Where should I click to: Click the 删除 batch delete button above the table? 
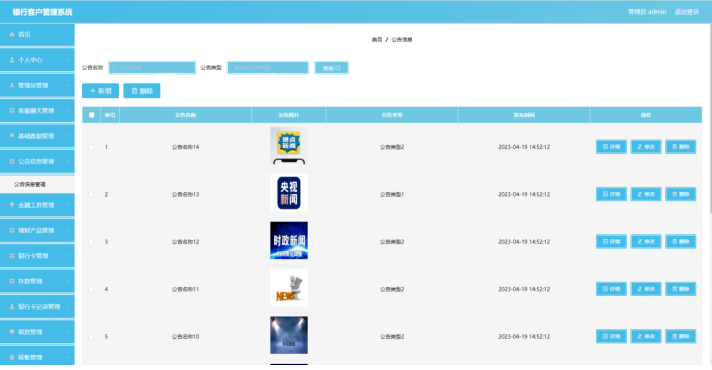[142, 91]
